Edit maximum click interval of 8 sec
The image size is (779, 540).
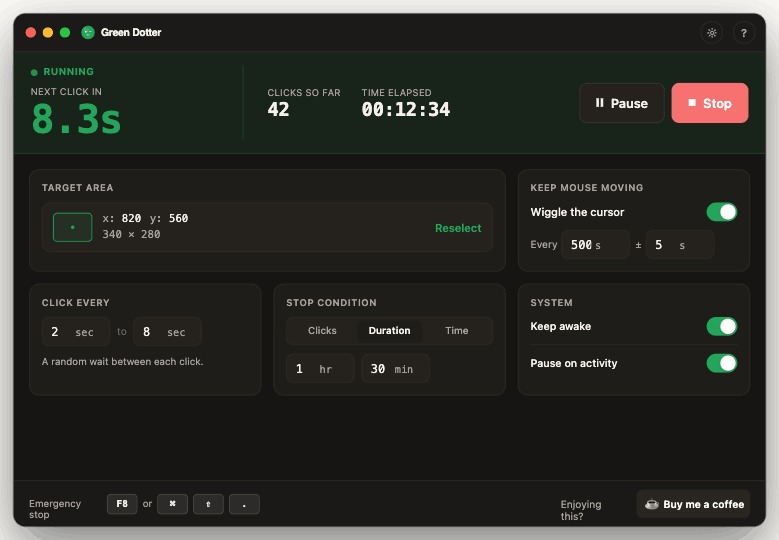[x=167, y=331]
